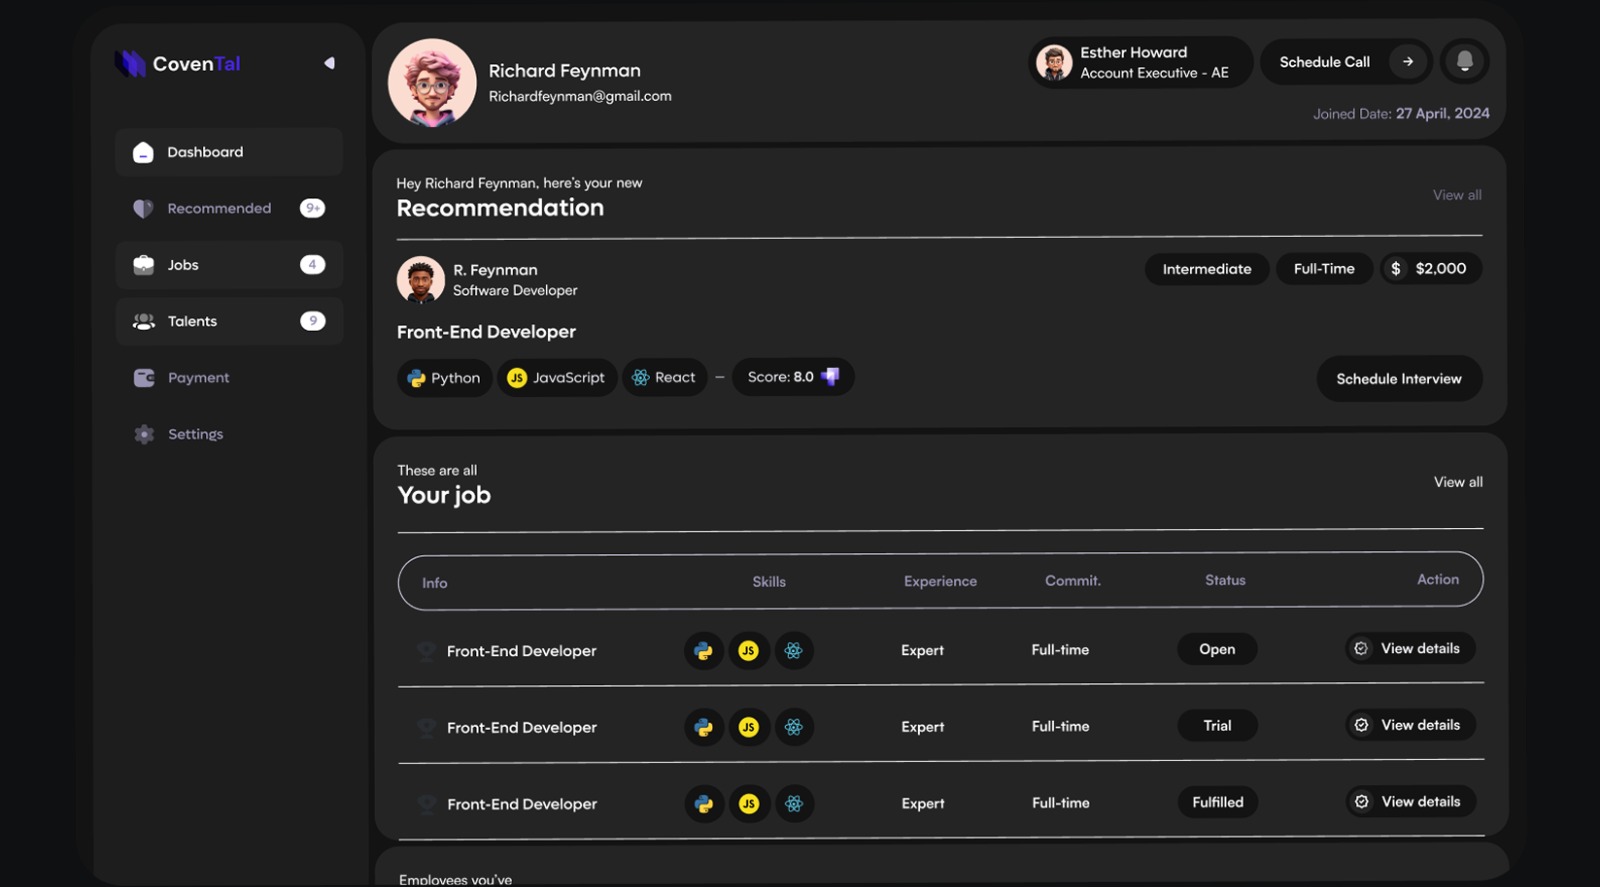1600x887 pixels.
Task: View details of the Open job
Action: pyautogui.click(x=1410, y=649)
